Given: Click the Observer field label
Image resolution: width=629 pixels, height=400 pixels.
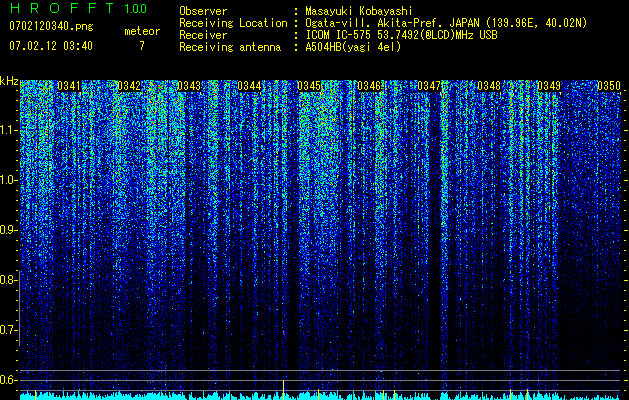Looking at the screenshot, I should click(x=203, y=11).
